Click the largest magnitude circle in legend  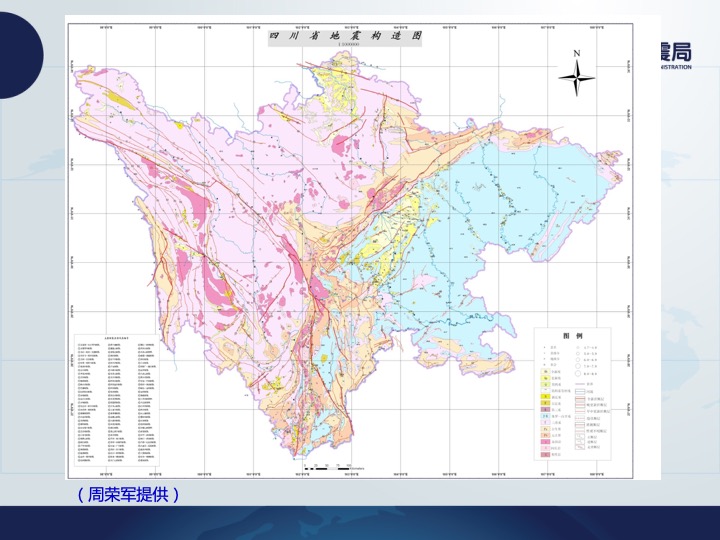click(x=578, y=373)
